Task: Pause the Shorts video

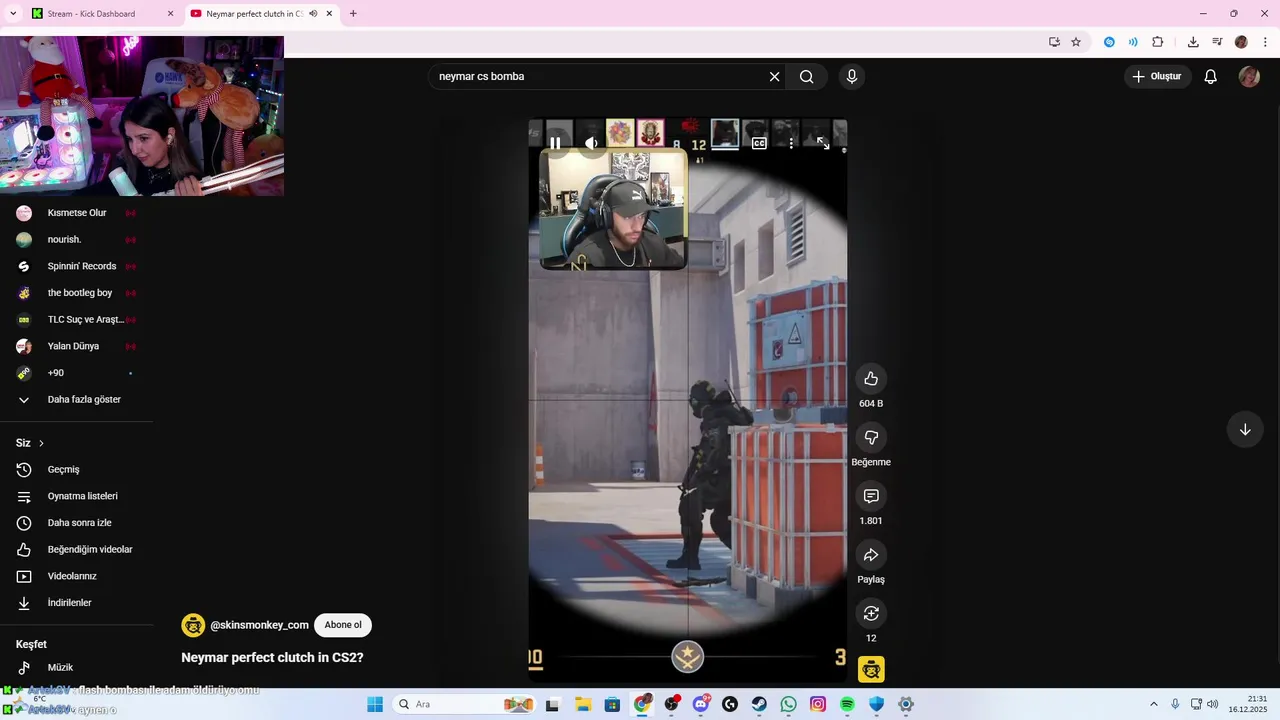Action: pyautogui.click(x=555, y=143)
